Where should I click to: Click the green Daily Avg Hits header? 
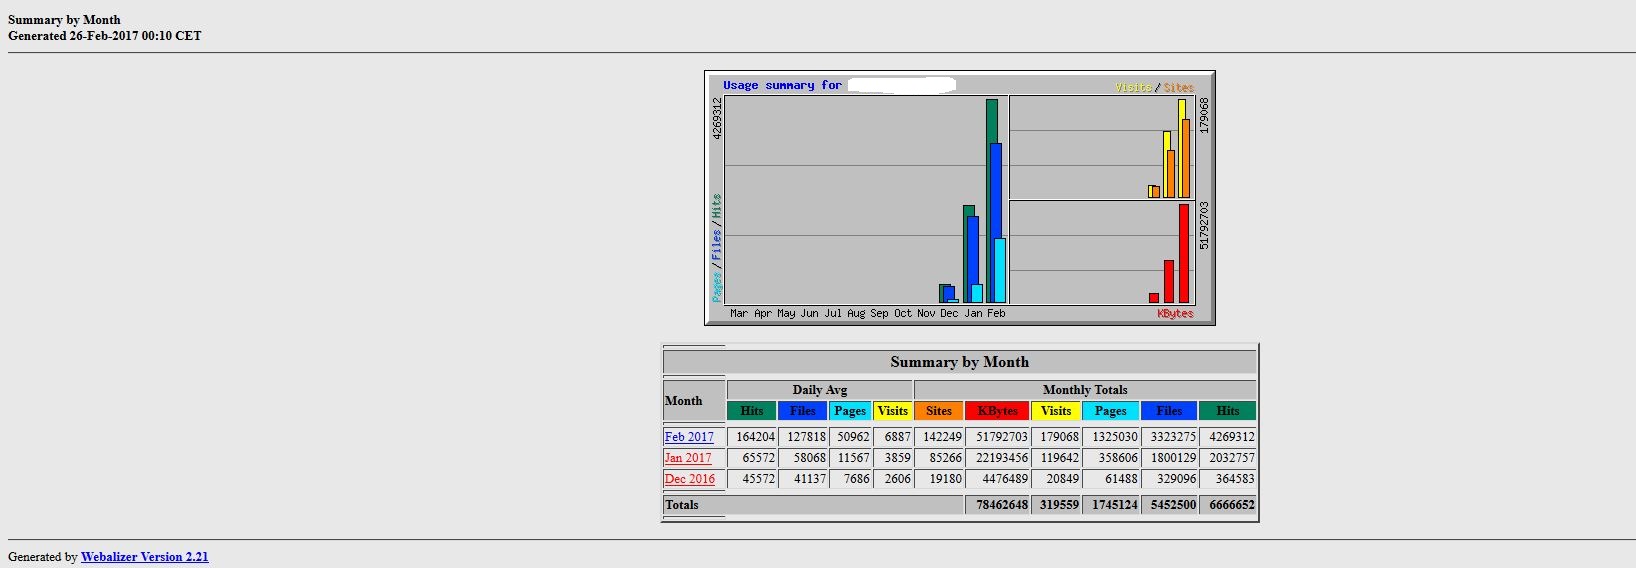[752, 411]
